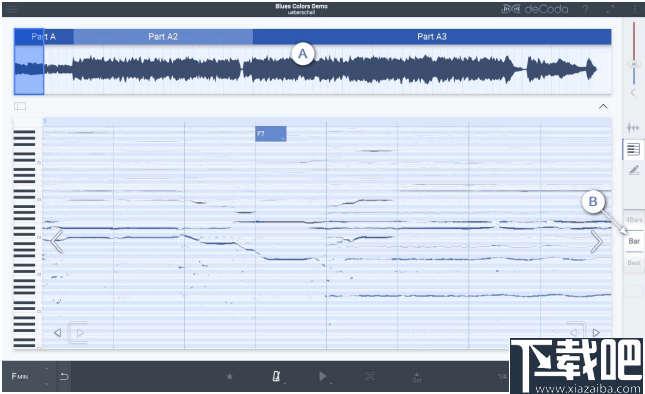
Task: Switch to the waveform view mode
Action: pos(633,128)
